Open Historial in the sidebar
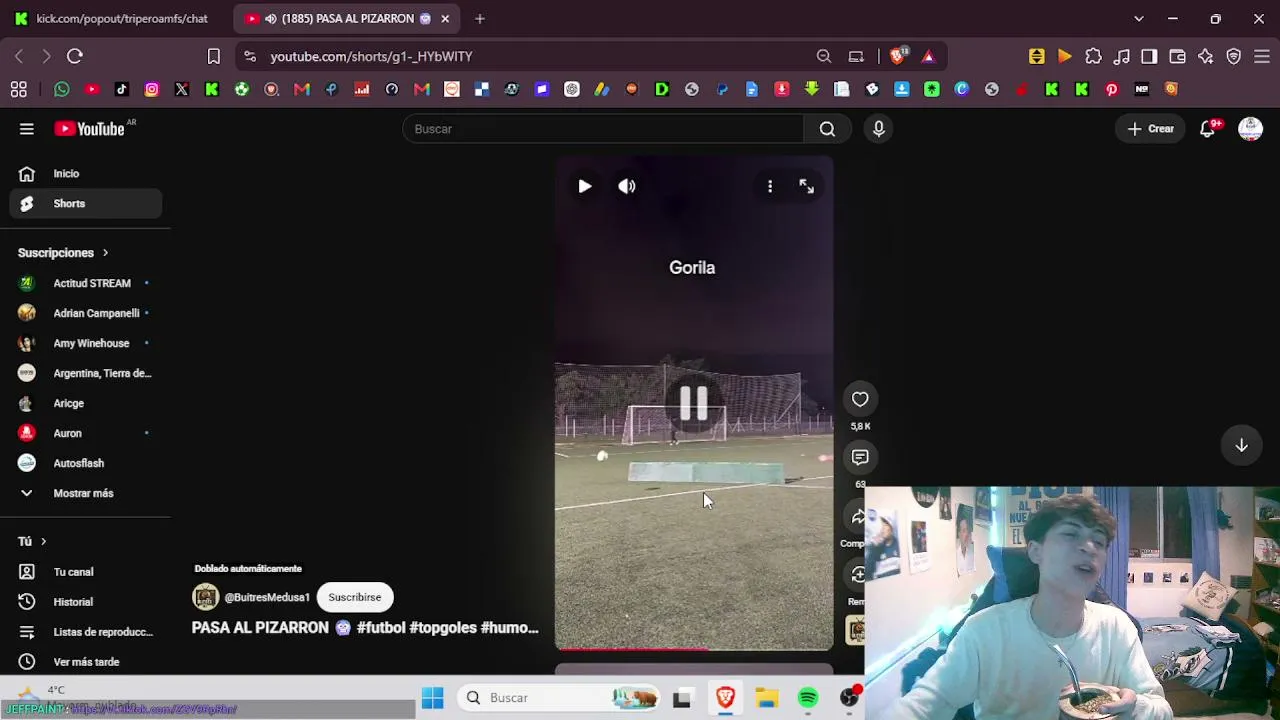Viewport: 1280px width, 720px height. coord(86,602)
